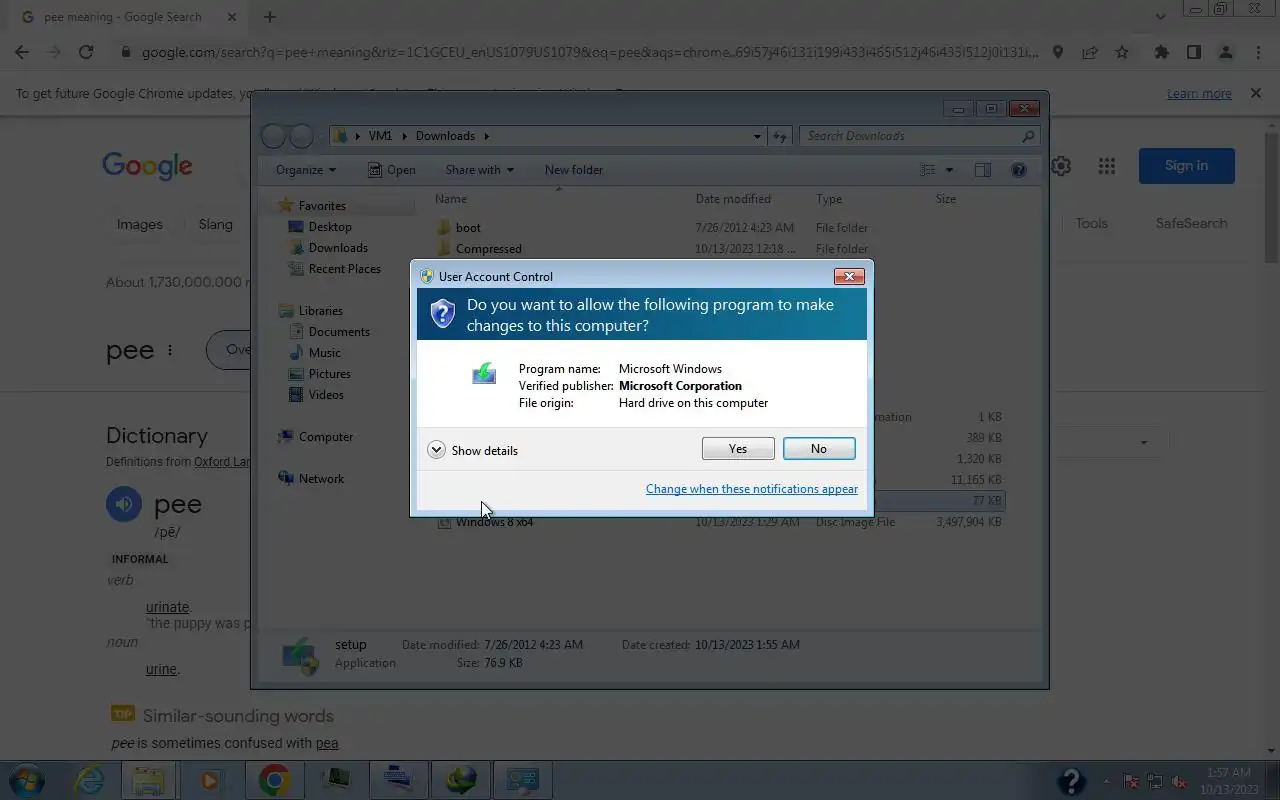Click Open button in Explorer toolbar
The height and width of the screenshot is (800, 1280).
392,170
